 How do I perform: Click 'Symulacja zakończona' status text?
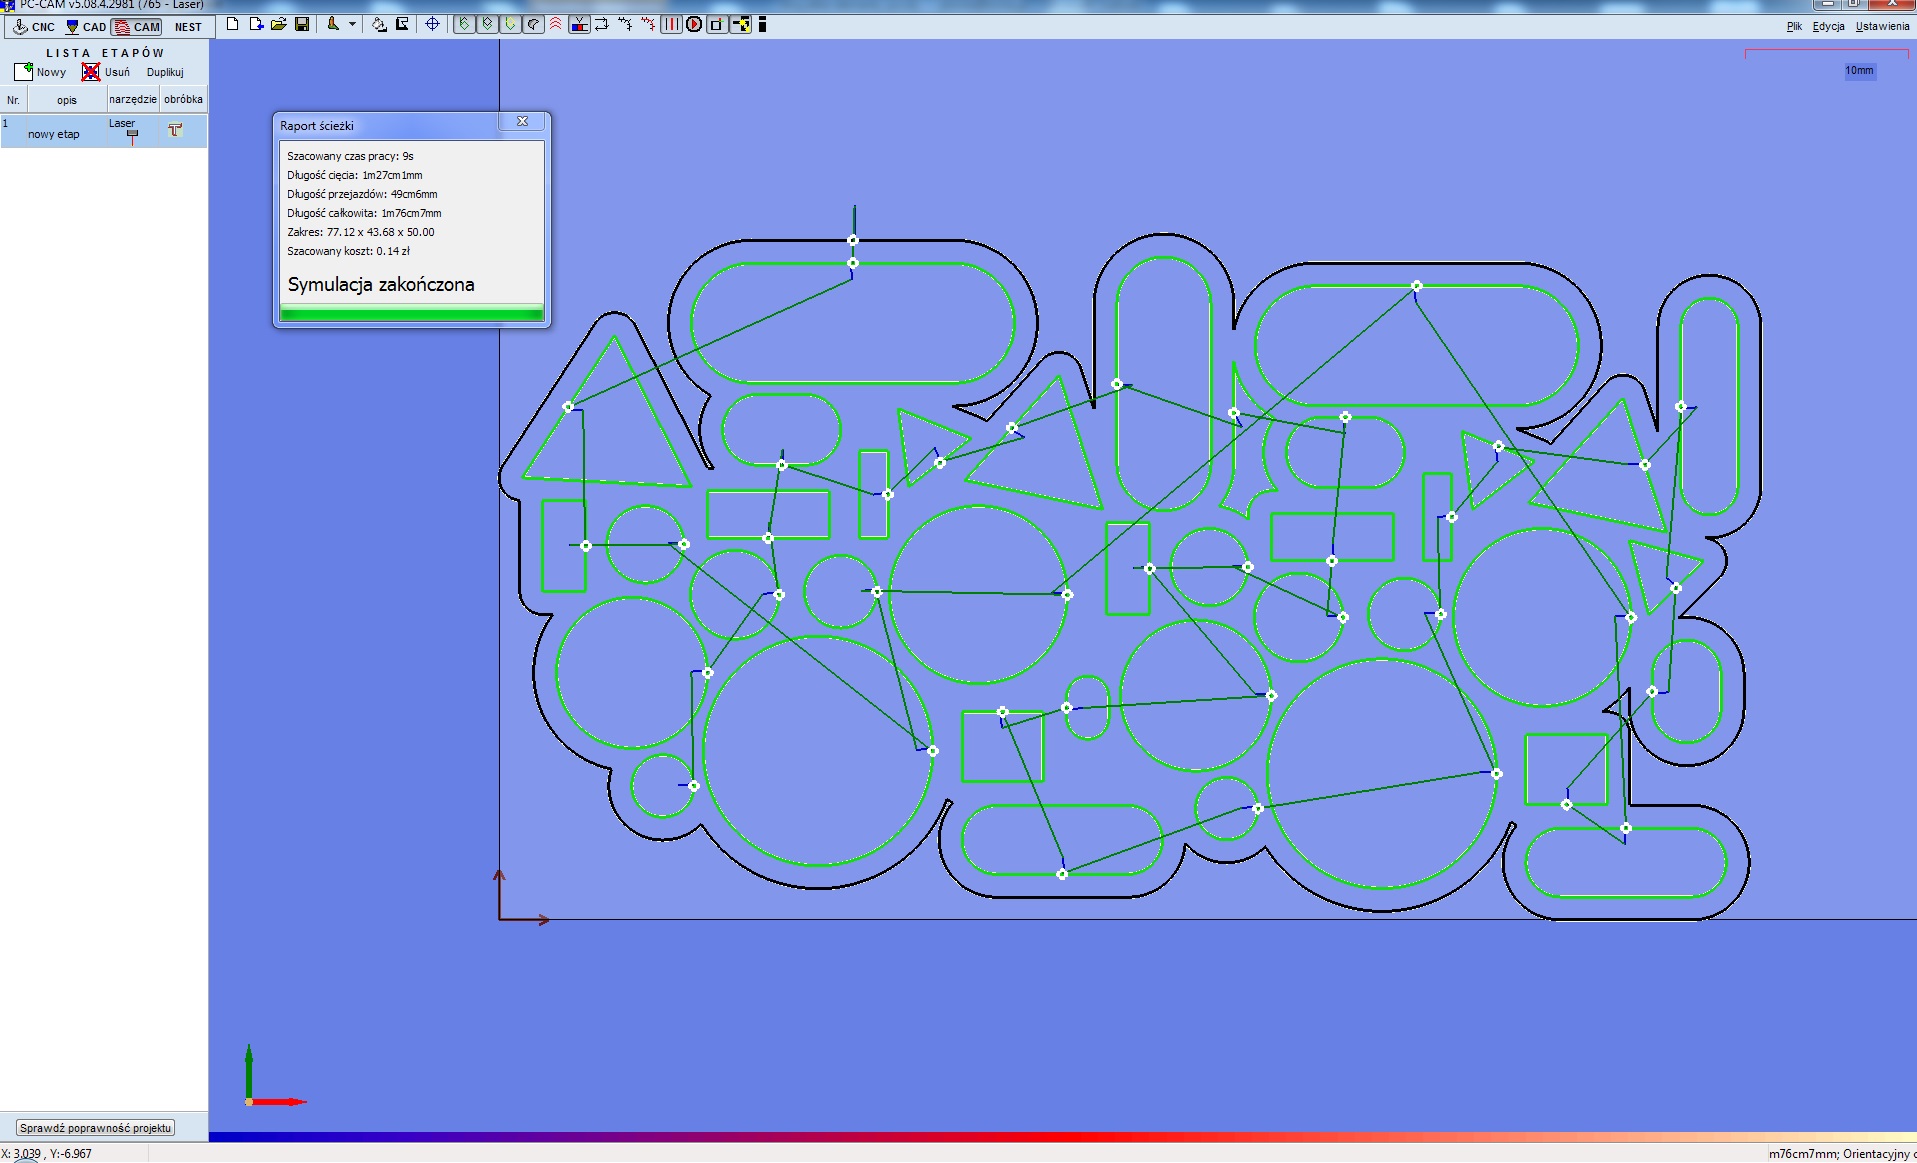[x=381, y=284]
